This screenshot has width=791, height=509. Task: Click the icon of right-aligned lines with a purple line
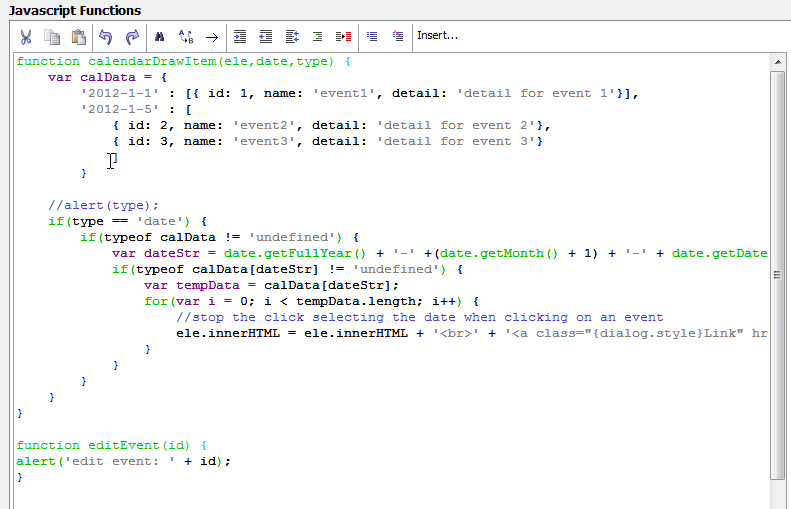pos(317,36)
